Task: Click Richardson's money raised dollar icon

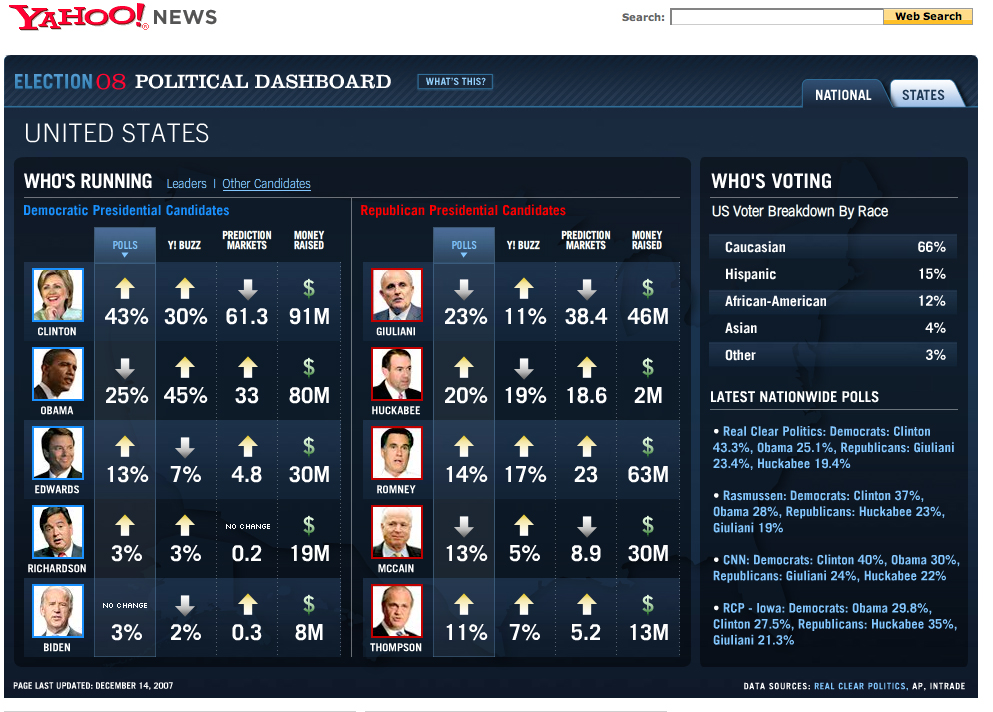Action: 308,526
